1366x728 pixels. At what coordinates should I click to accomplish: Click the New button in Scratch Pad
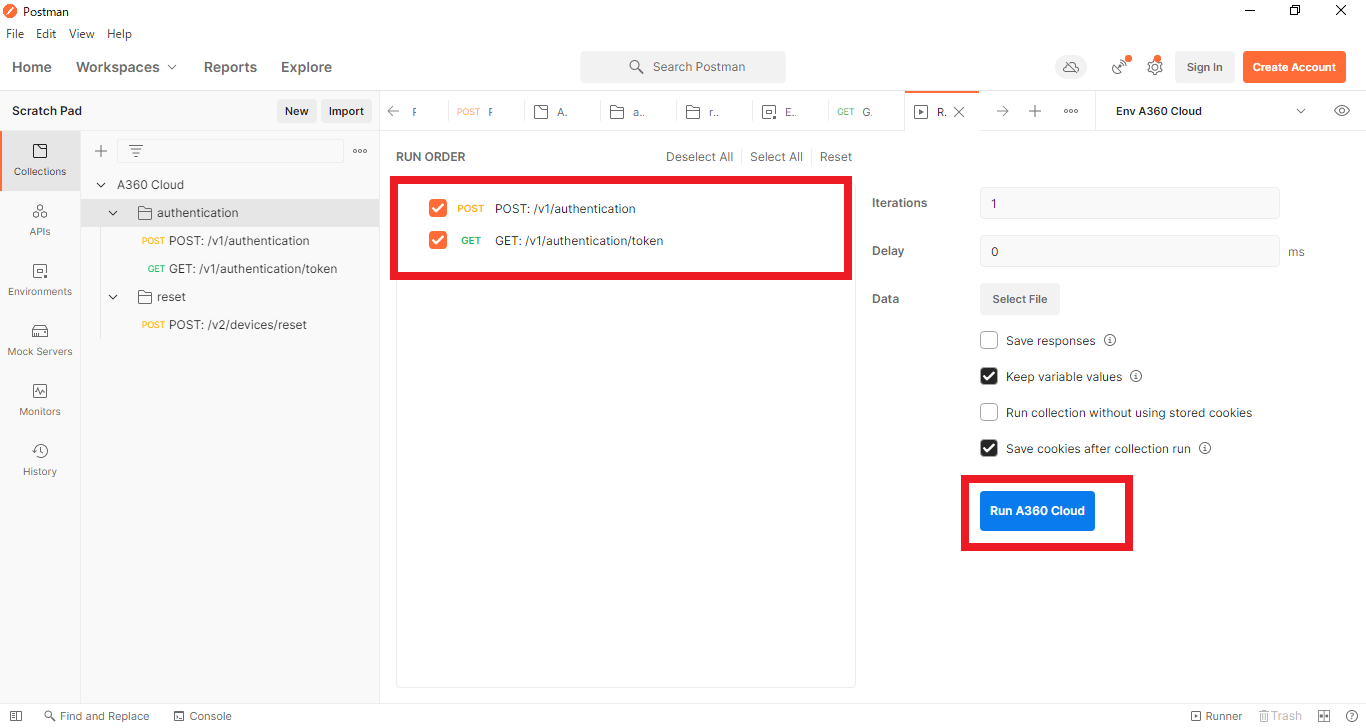tap(296, 111)
